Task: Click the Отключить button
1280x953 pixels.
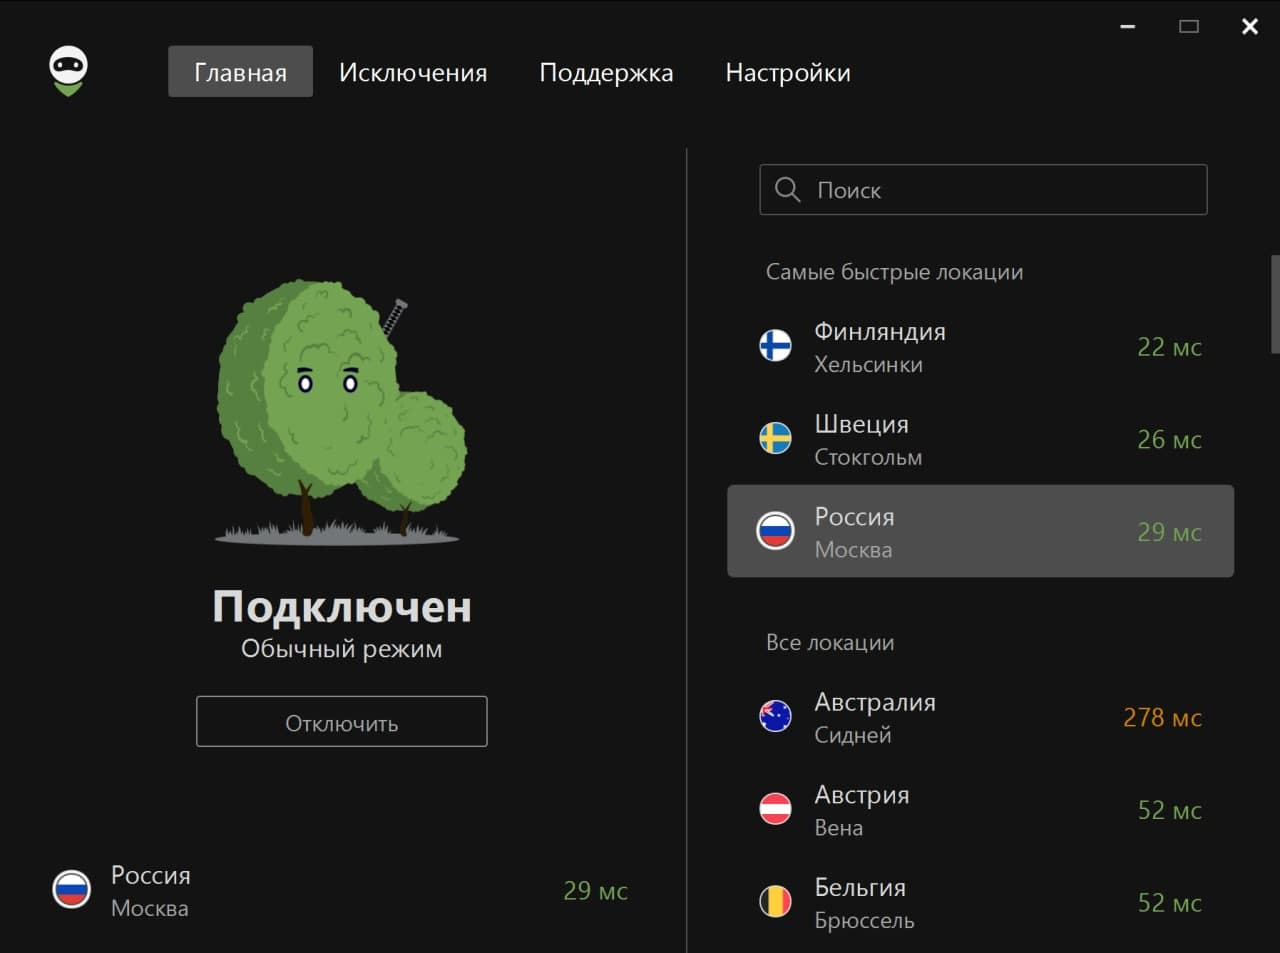Action: (342, 721)
